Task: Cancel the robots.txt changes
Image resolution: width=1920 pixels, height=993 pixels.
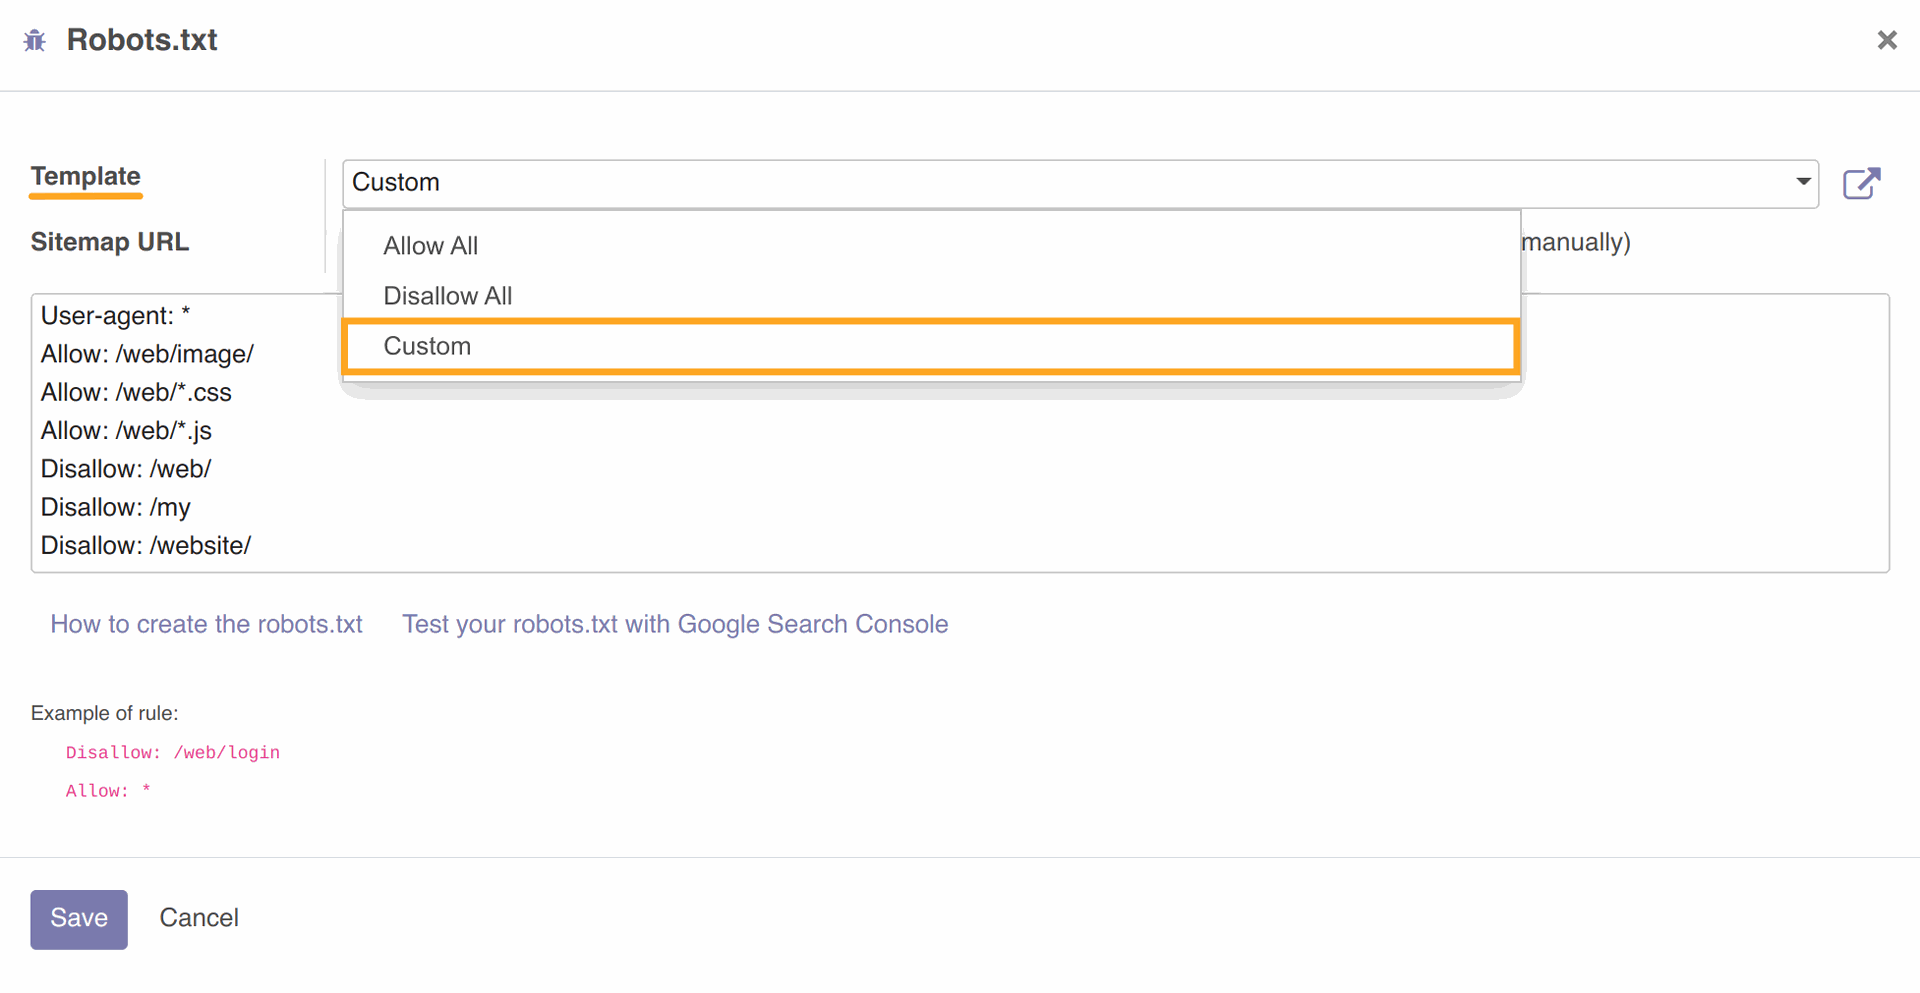Action: [x=199, y=918]
